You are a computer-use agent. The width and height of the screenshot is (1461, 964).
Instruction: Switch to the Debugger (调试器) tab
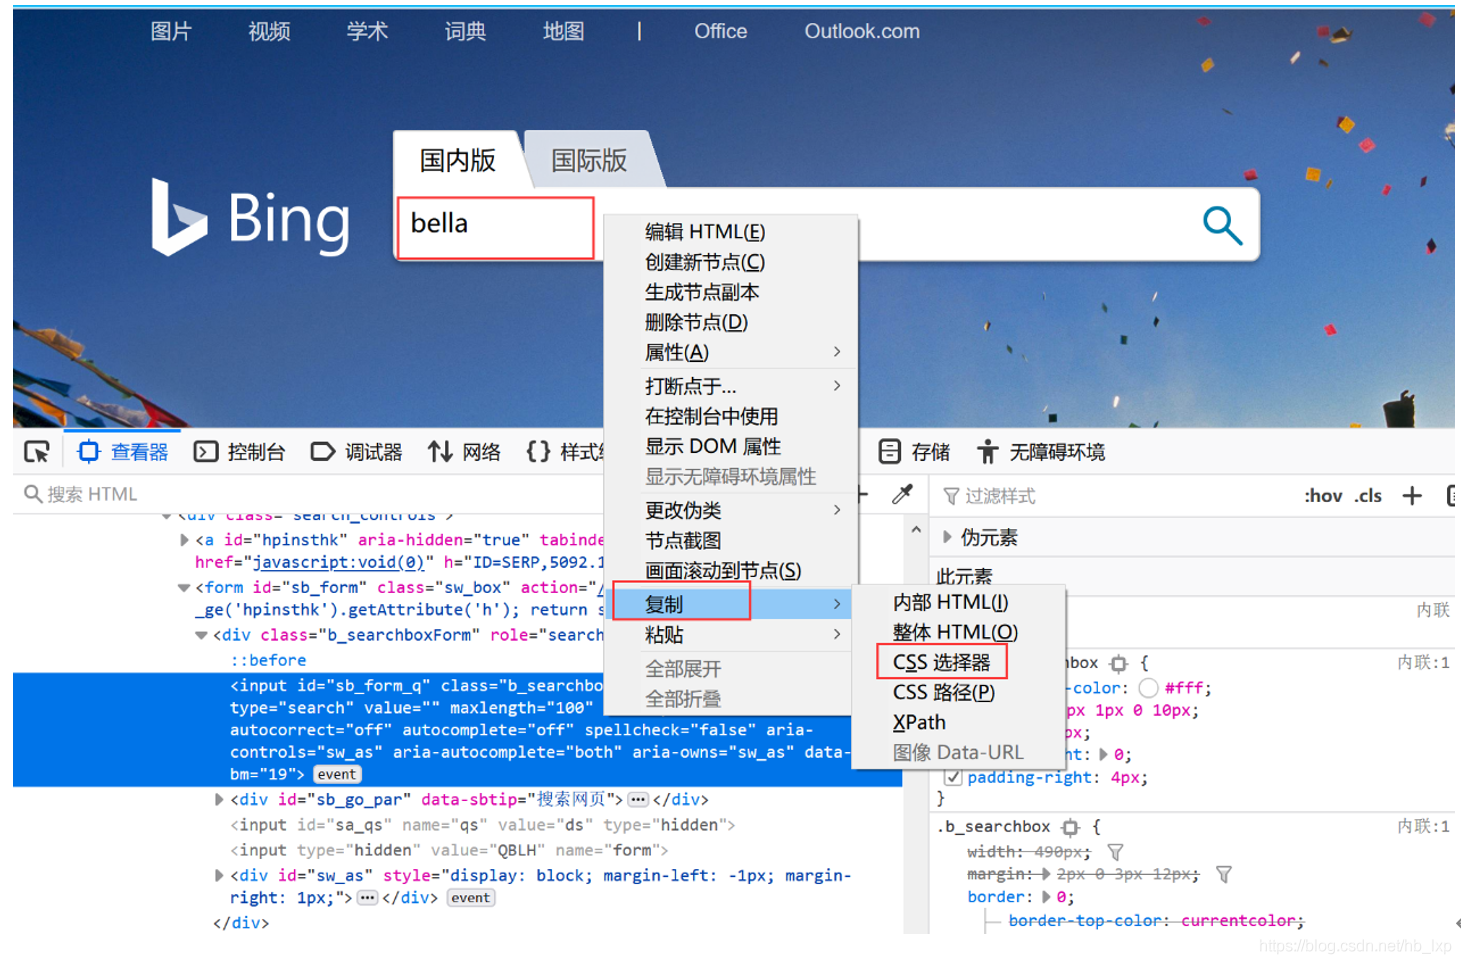pyautogui.click(x=357, y=452)
